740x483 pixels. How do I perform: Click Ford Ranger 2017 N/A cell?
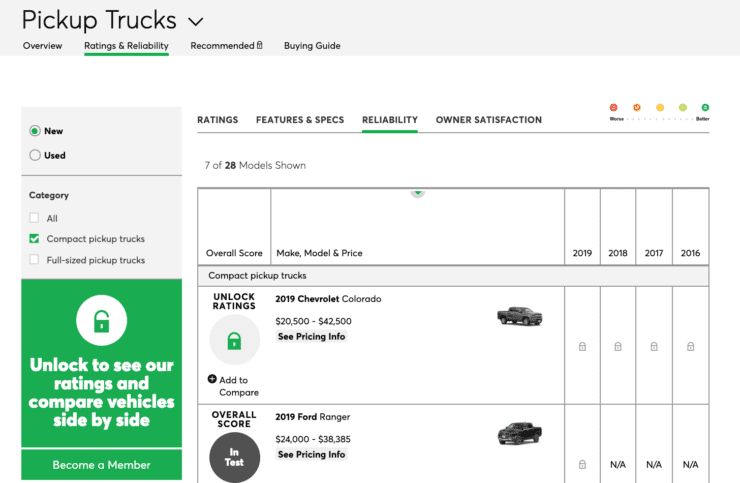654,465
